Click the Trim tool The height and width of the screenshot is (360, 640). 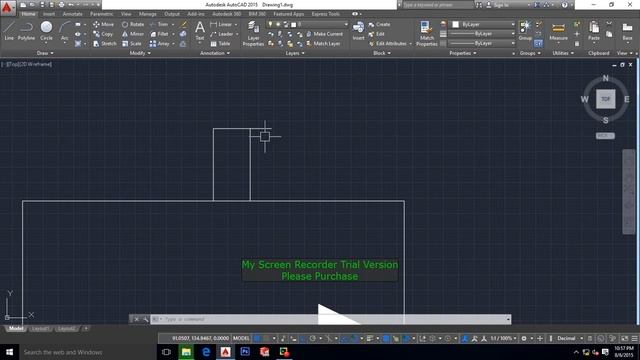(159, 24)
